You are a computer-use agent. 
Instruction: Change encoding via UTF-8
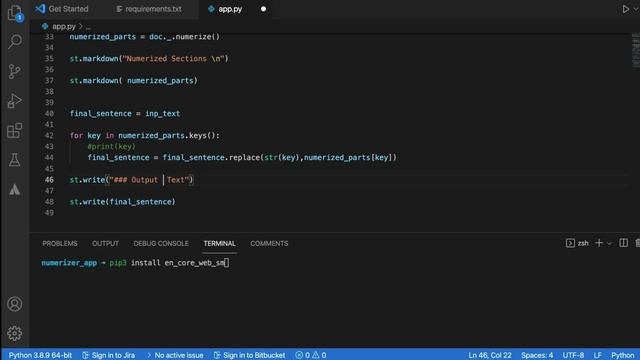pyautogui.click(x=573, y=355)
